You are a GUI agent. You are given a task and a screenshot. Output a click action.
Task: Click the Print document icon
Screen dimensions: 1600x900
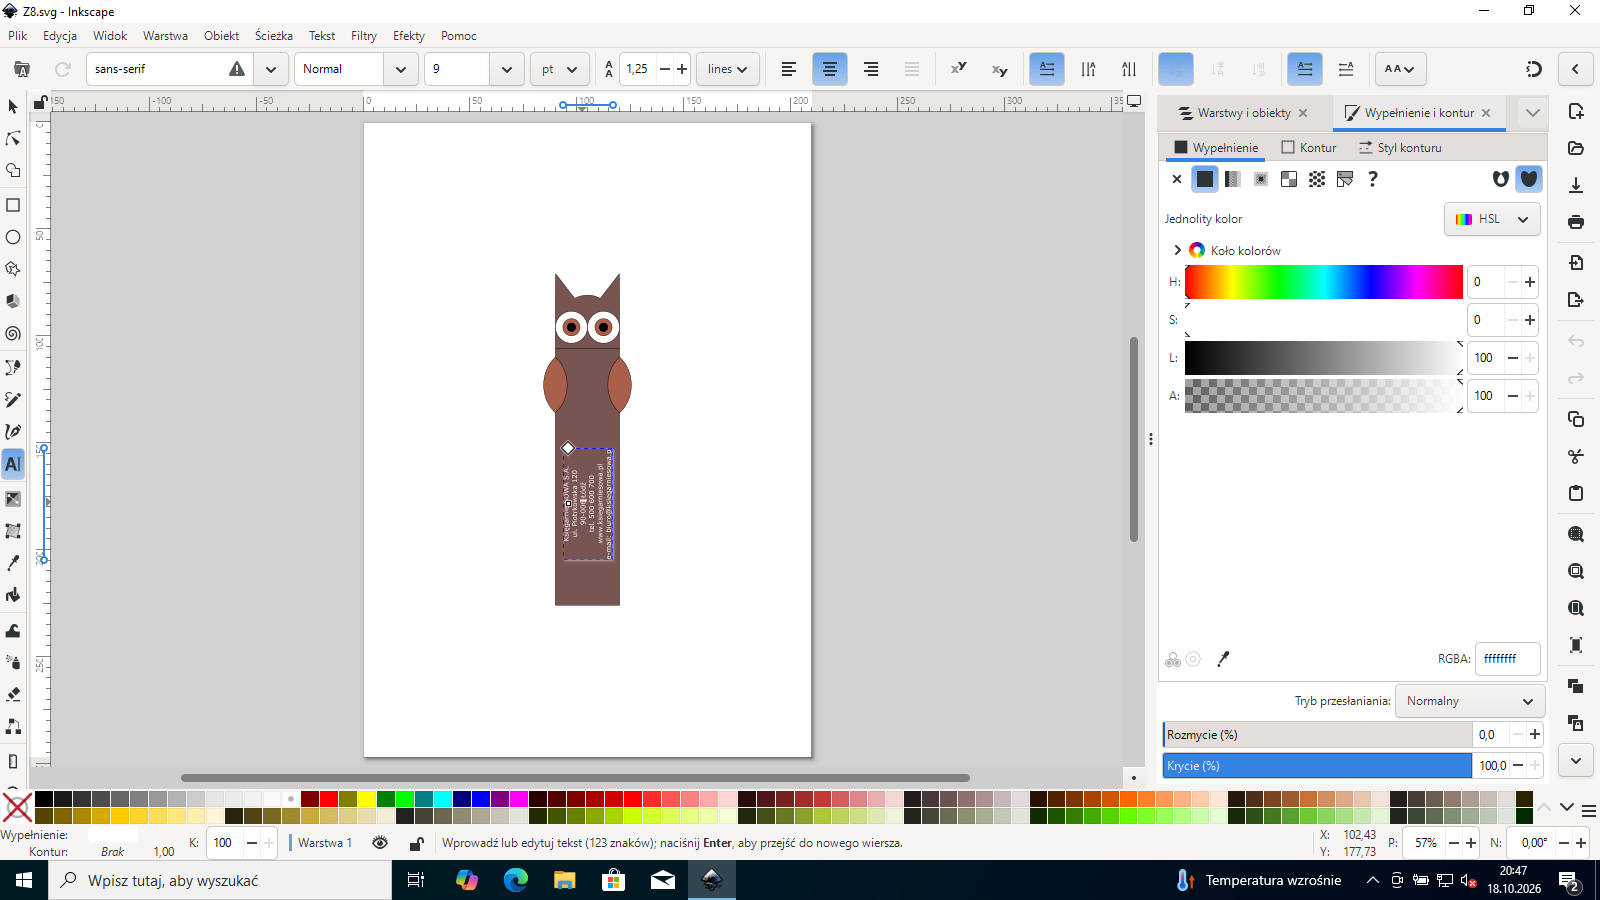(1576, 222)
